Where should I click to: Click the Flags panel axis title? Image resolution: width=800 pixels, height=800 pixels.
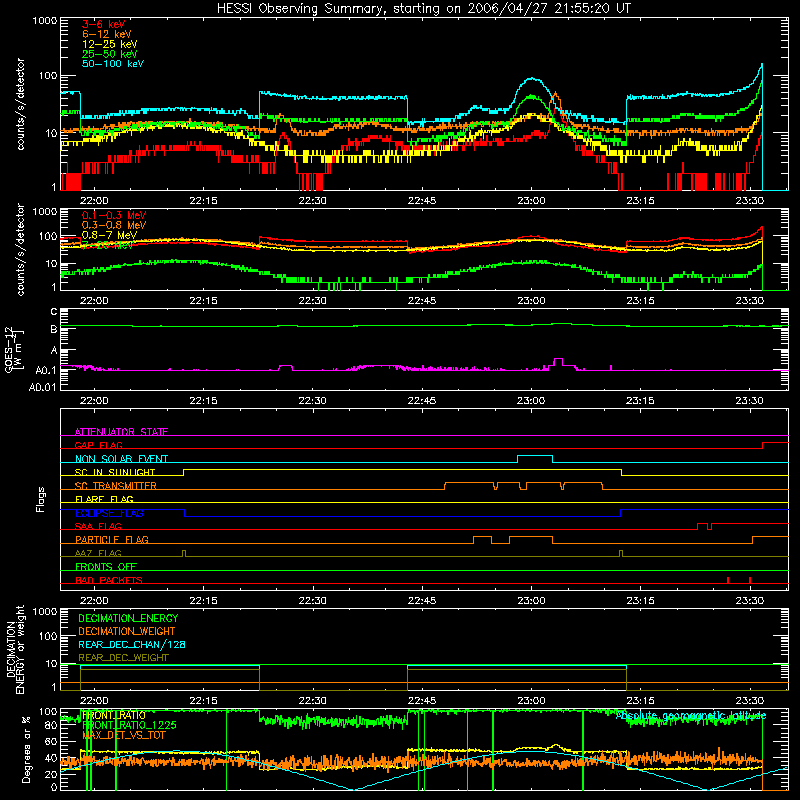coord(41,499)
